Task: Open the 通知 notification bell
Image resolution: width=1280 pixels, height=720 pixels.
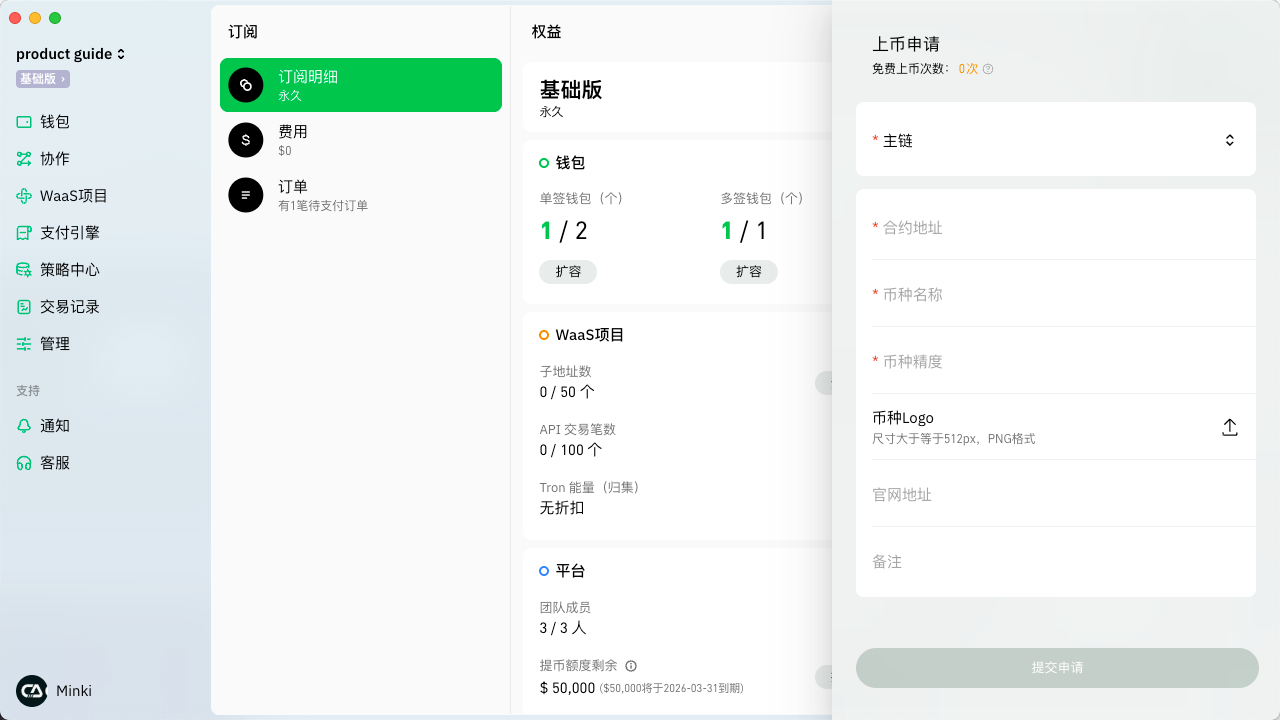Action: tap(24, 426)
